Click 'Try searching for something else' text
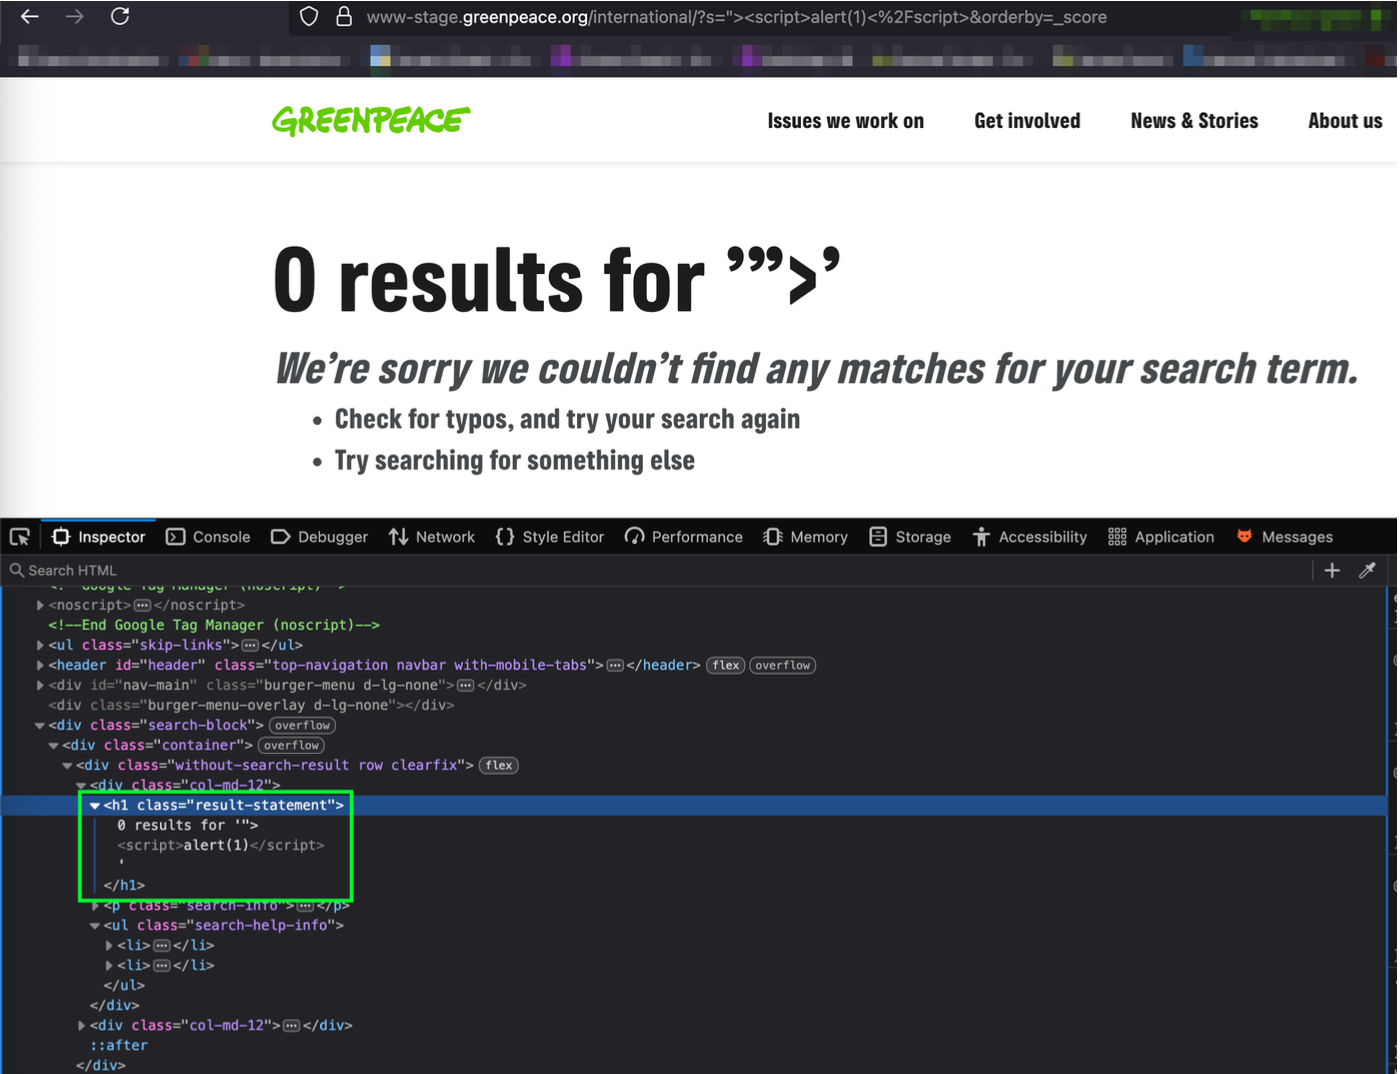Viewport: 1400px width, 1074px height. pos(514,460)
